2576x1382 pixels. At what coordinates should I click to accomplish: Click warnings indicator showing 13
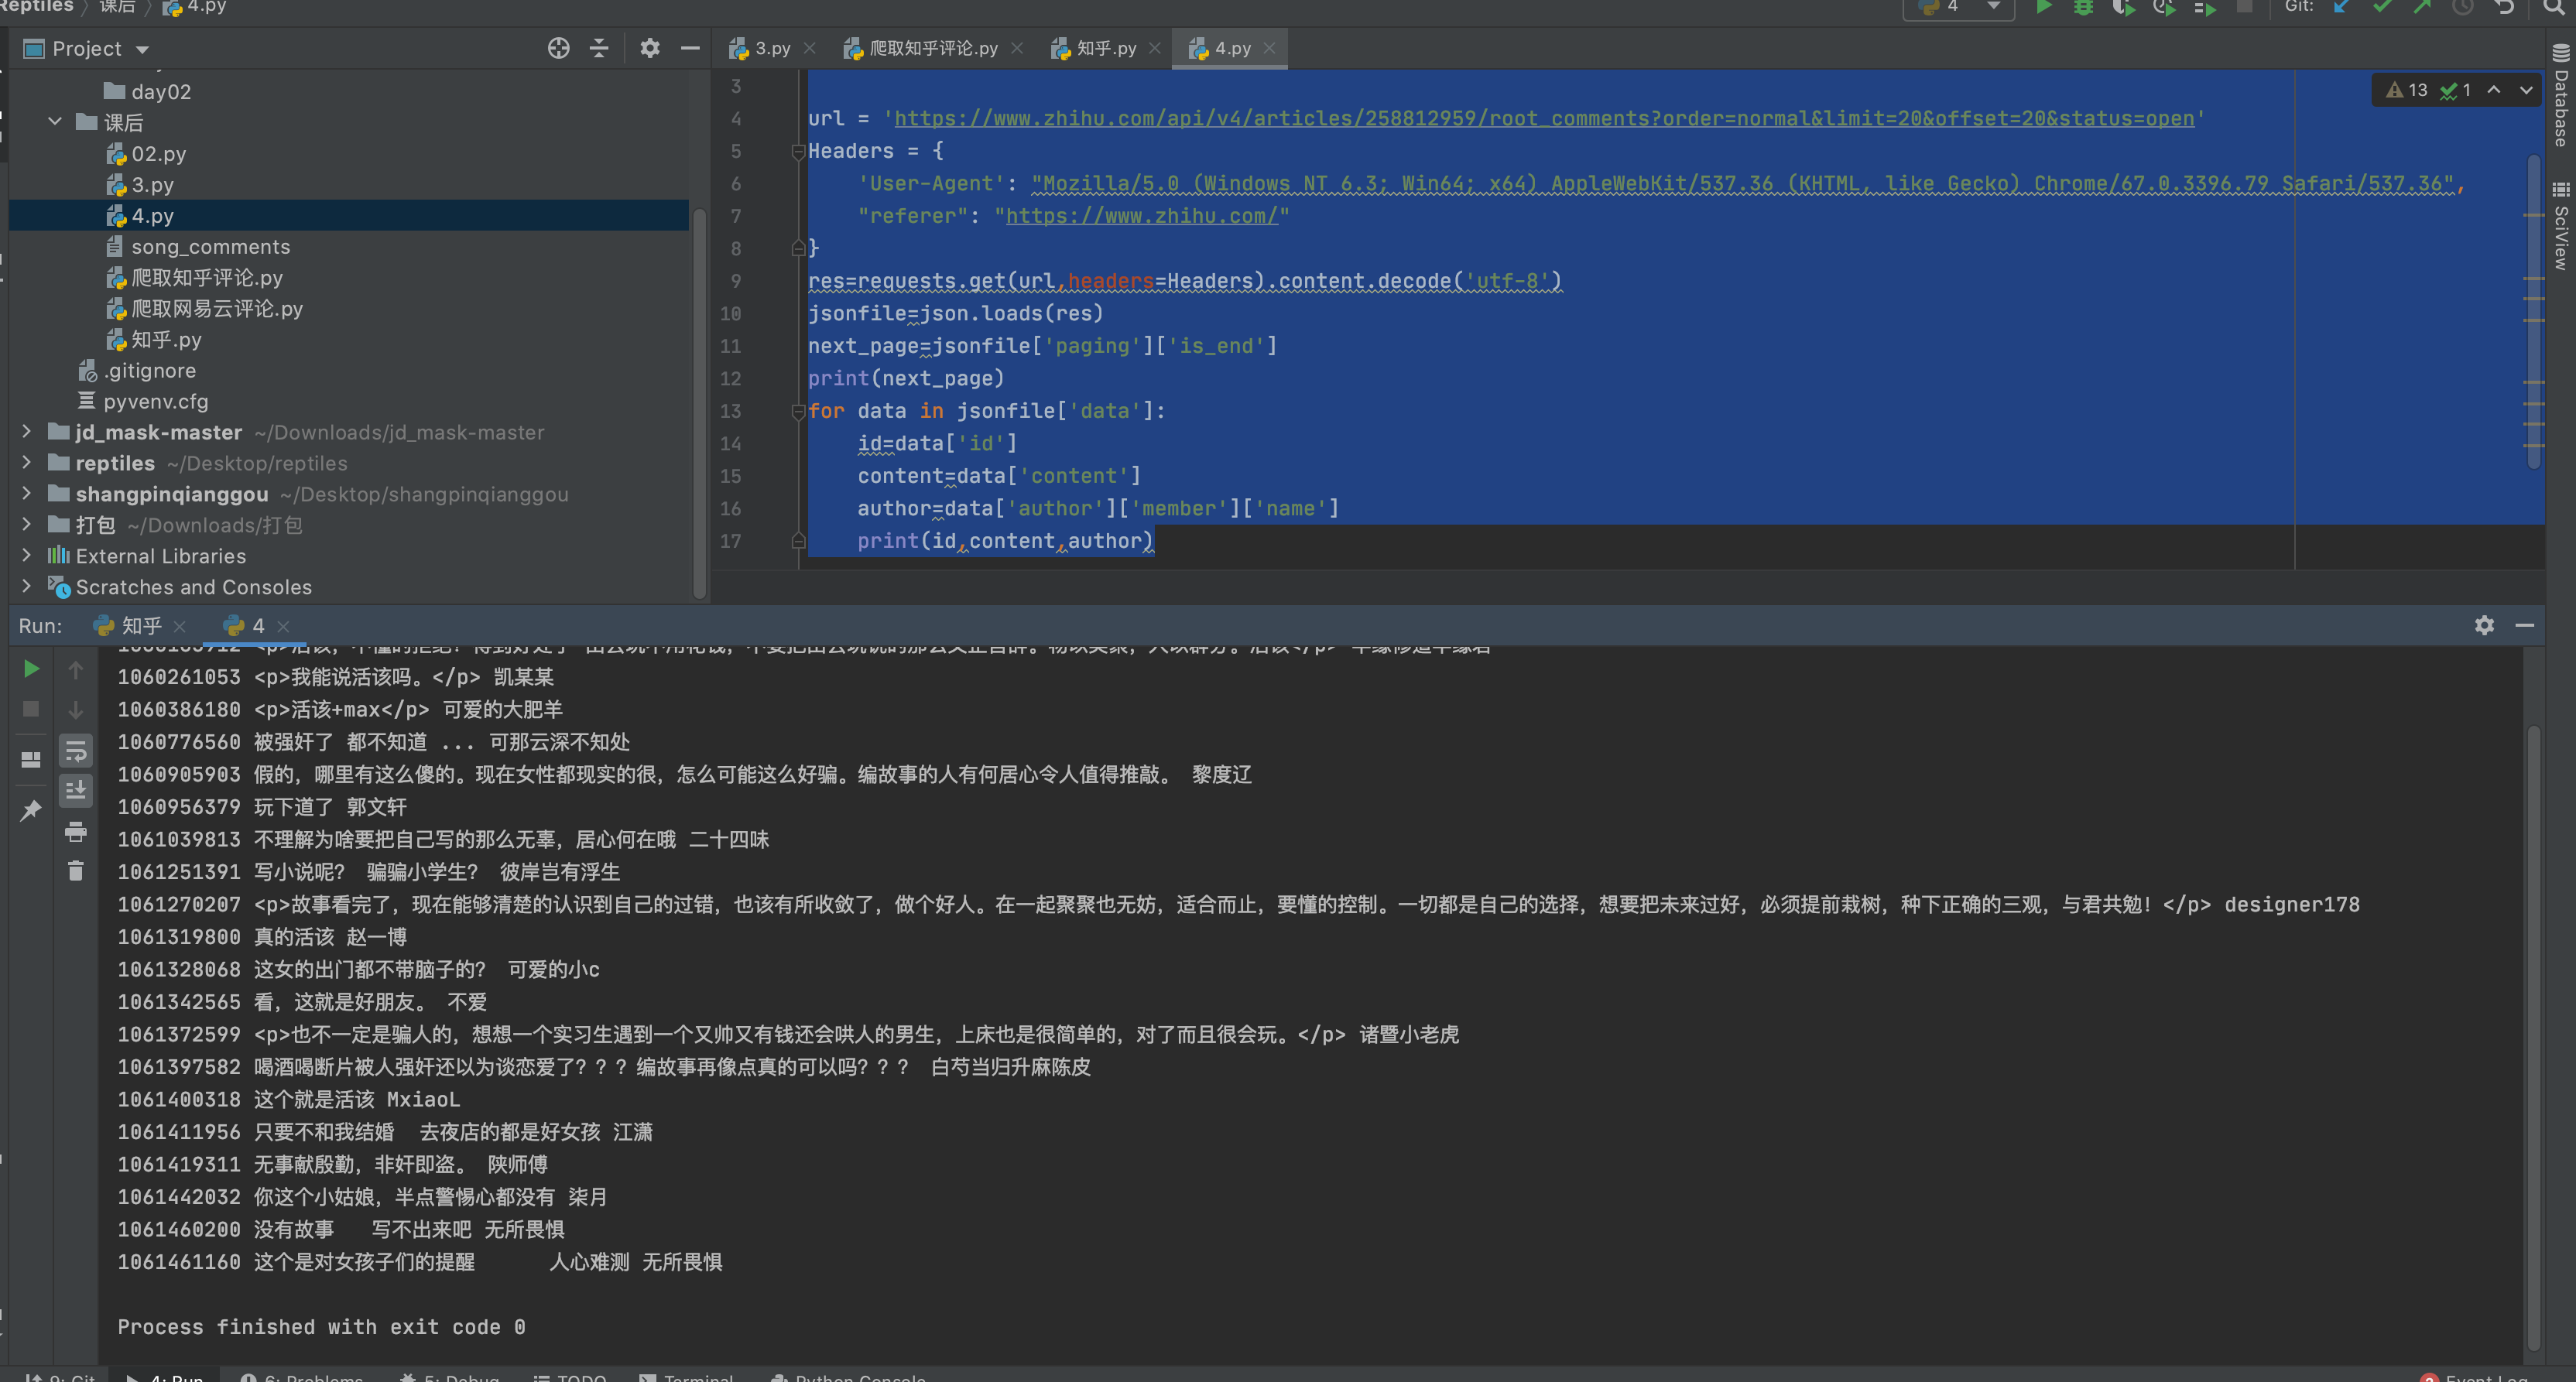tap(2407, 90)
